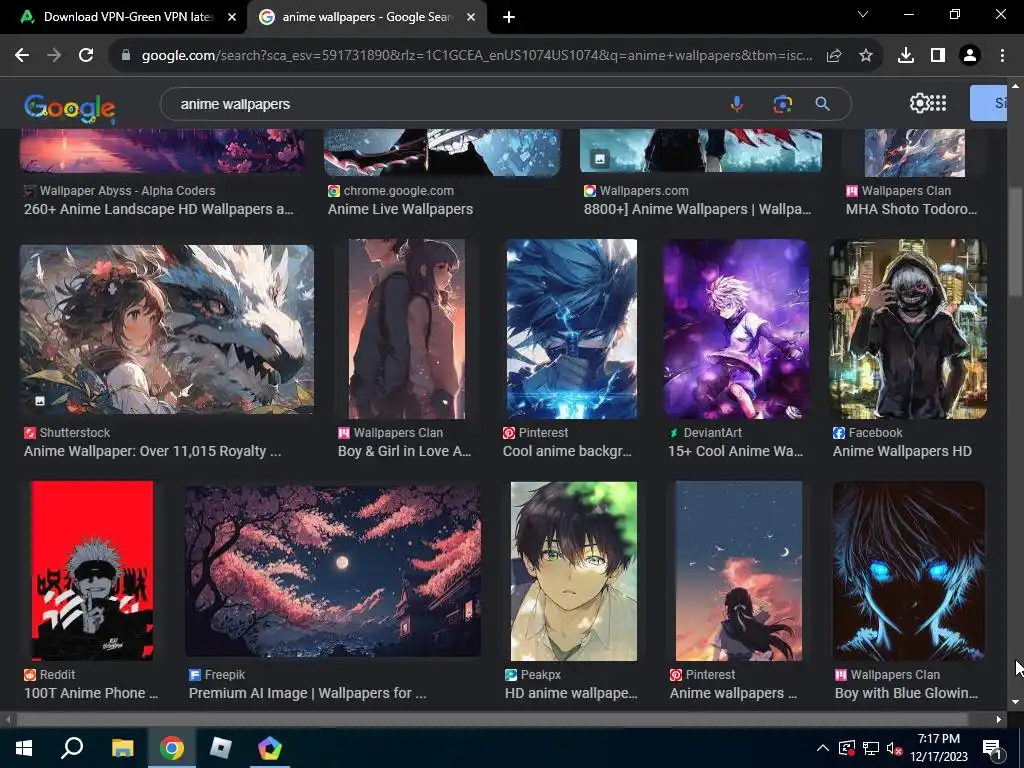The image size is (1024, 768).
Task: Open the Boy with Blue Glowing eyes image
Action: (908, 571)
